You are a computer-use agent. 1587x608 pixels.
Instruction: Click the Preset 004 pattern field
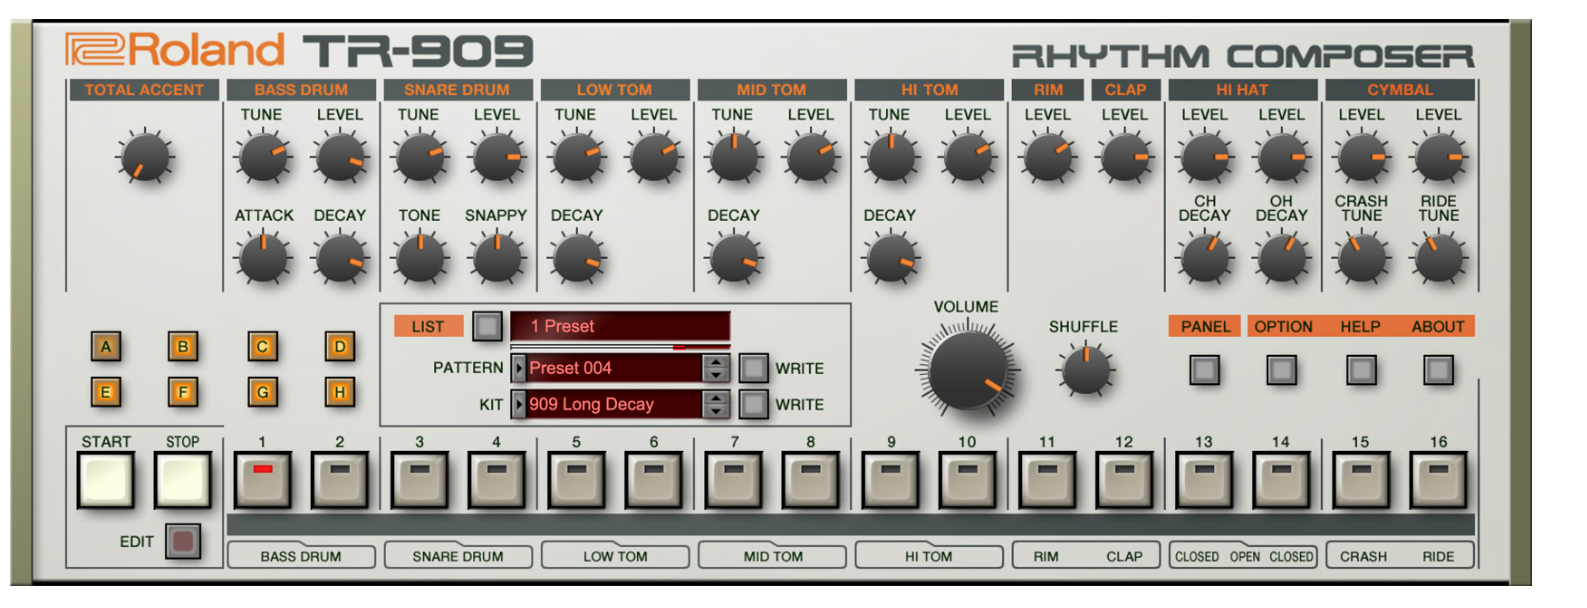[614, 368]
